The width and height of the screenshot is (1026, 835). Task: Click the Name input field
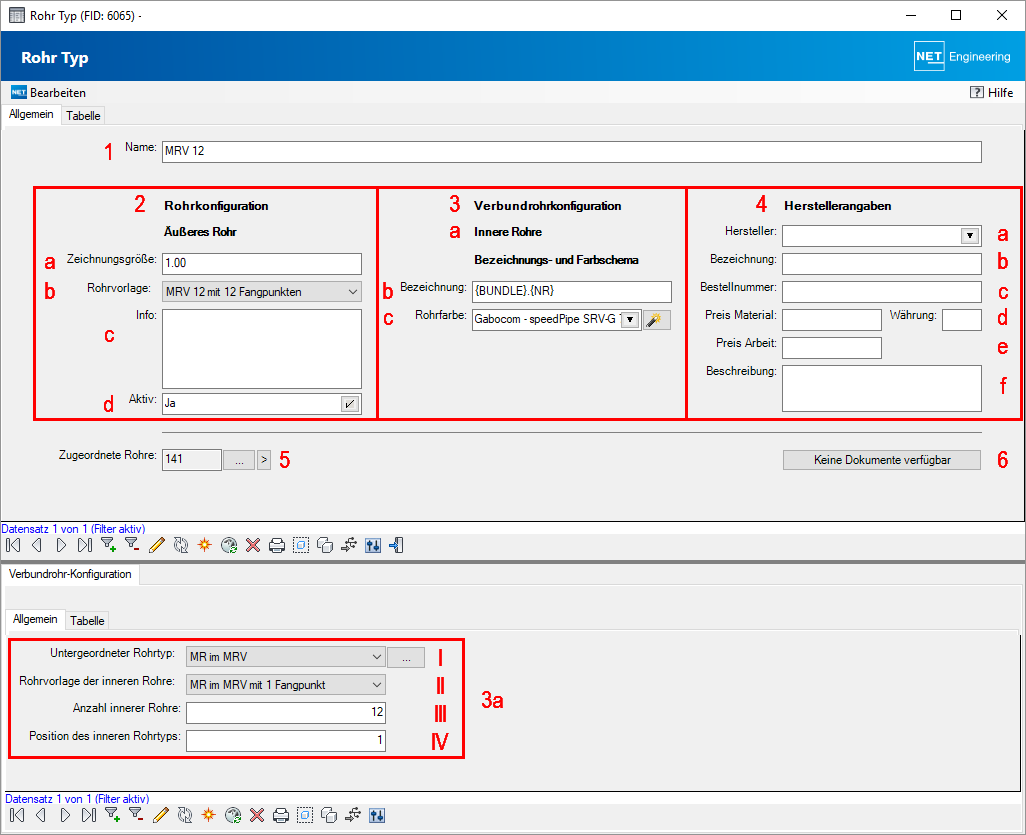point(572,151)
